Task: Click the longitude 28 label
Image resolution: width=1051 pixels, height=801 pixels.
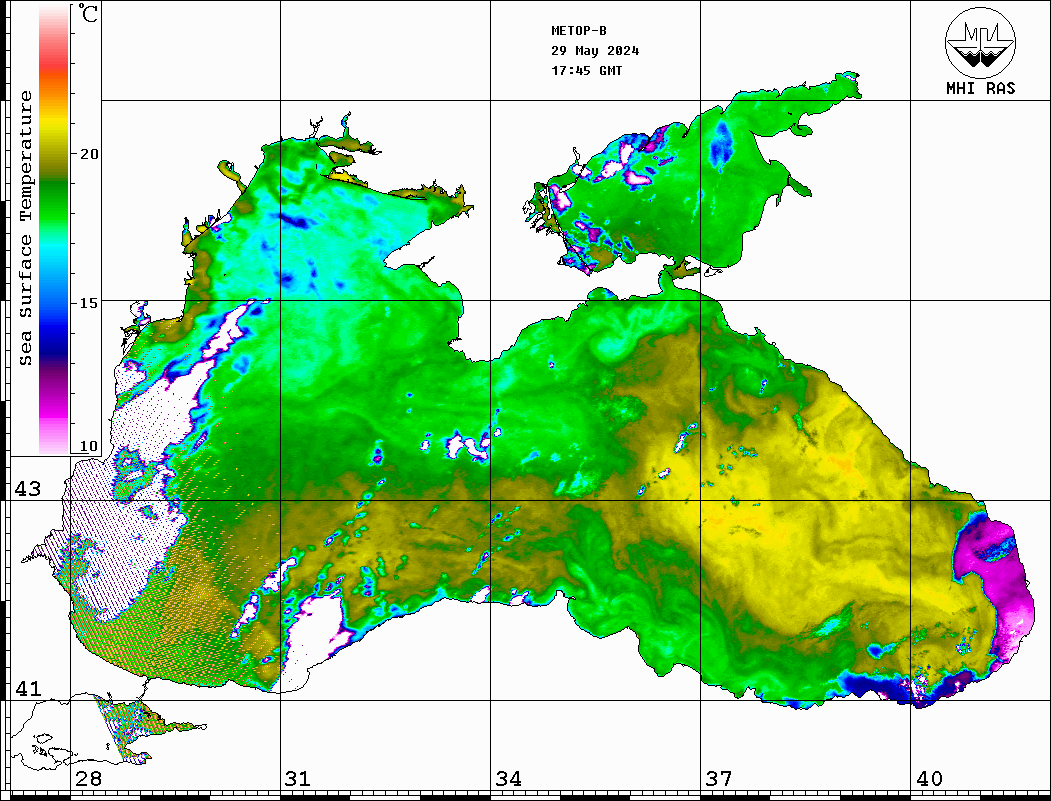Action: (88, 779)
